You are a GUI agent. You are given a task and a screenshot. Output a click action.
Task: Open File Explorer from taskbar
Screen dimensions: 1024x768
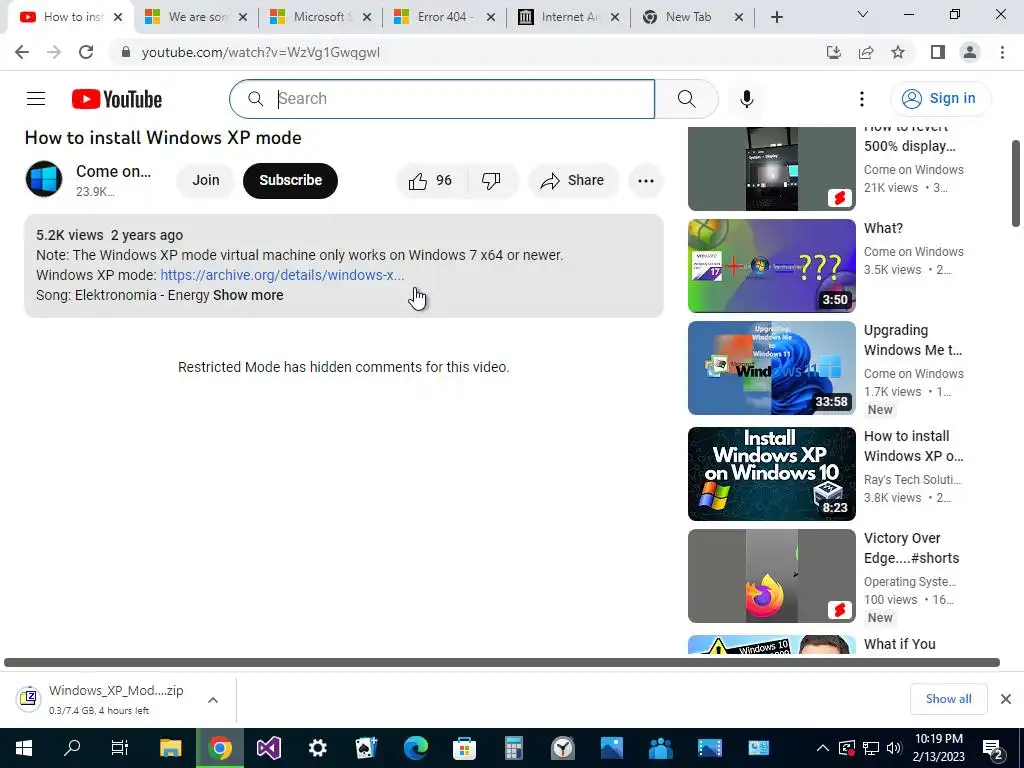(170, 748)
